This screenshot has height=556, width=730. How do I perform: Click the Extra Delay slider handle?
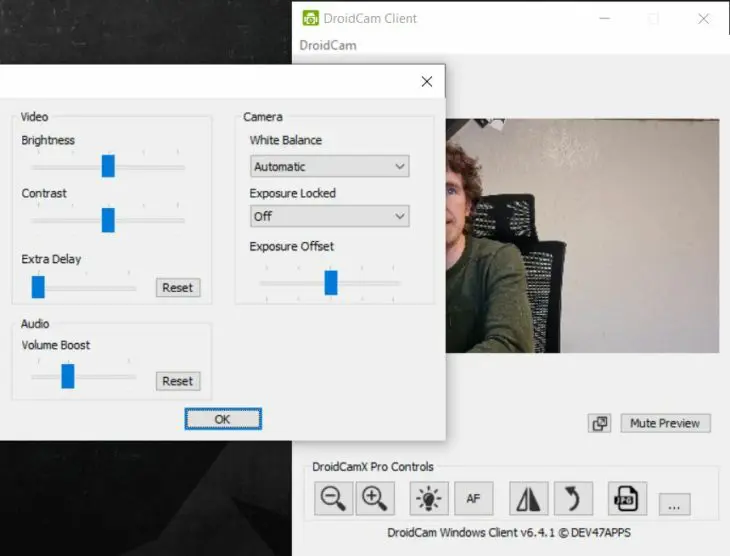click(38, 287)
